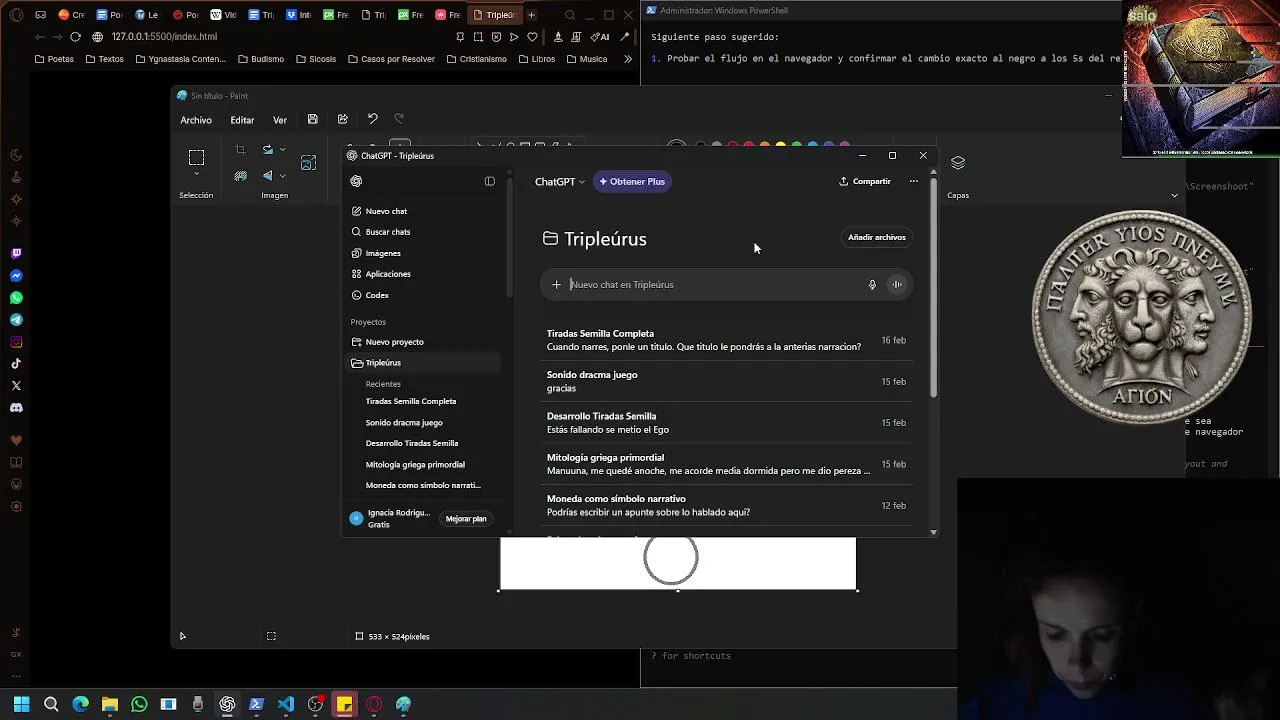Open the Desarrollo Tiradas Semilla chat in main list

click(726, 422)
